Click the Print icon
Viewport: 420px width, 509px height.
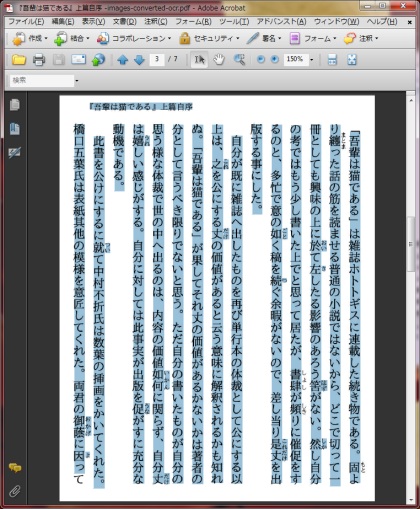pos(39,60)
